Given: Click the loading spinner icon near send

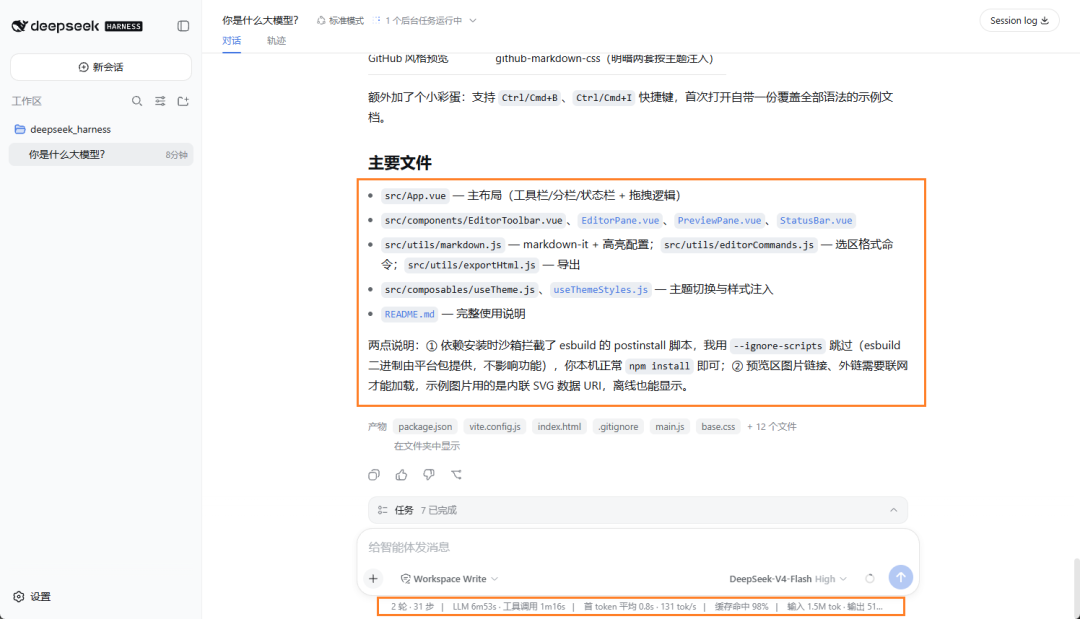Looking at the screenshot, I should tap(870, 578).
